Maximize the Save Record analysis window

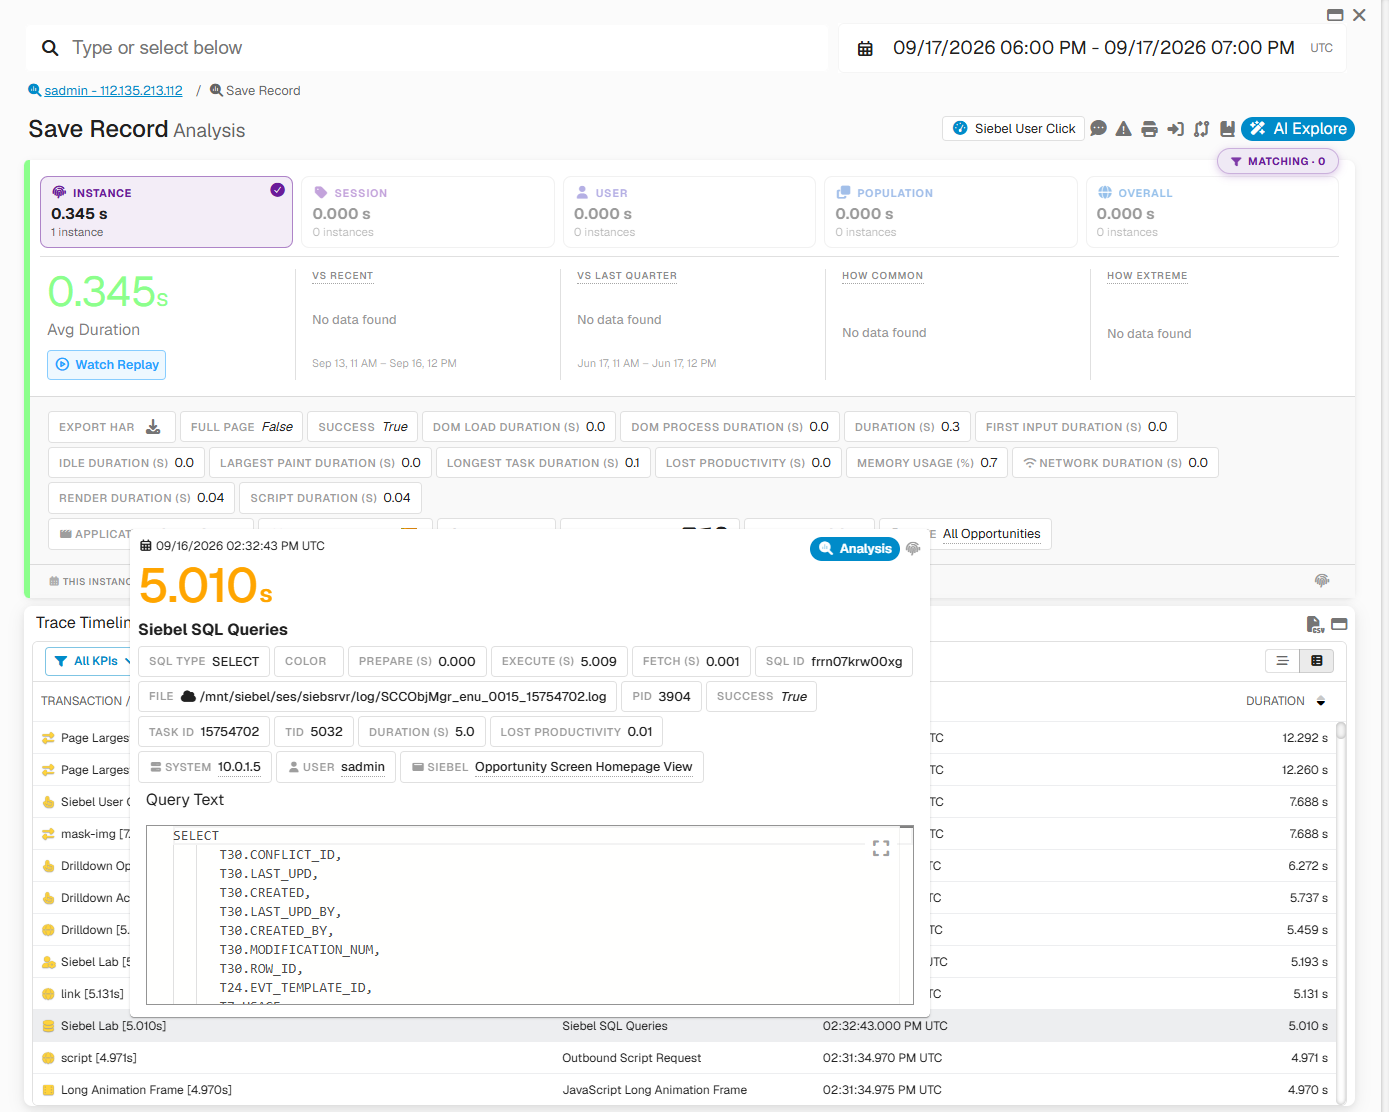click(1335, 15)
